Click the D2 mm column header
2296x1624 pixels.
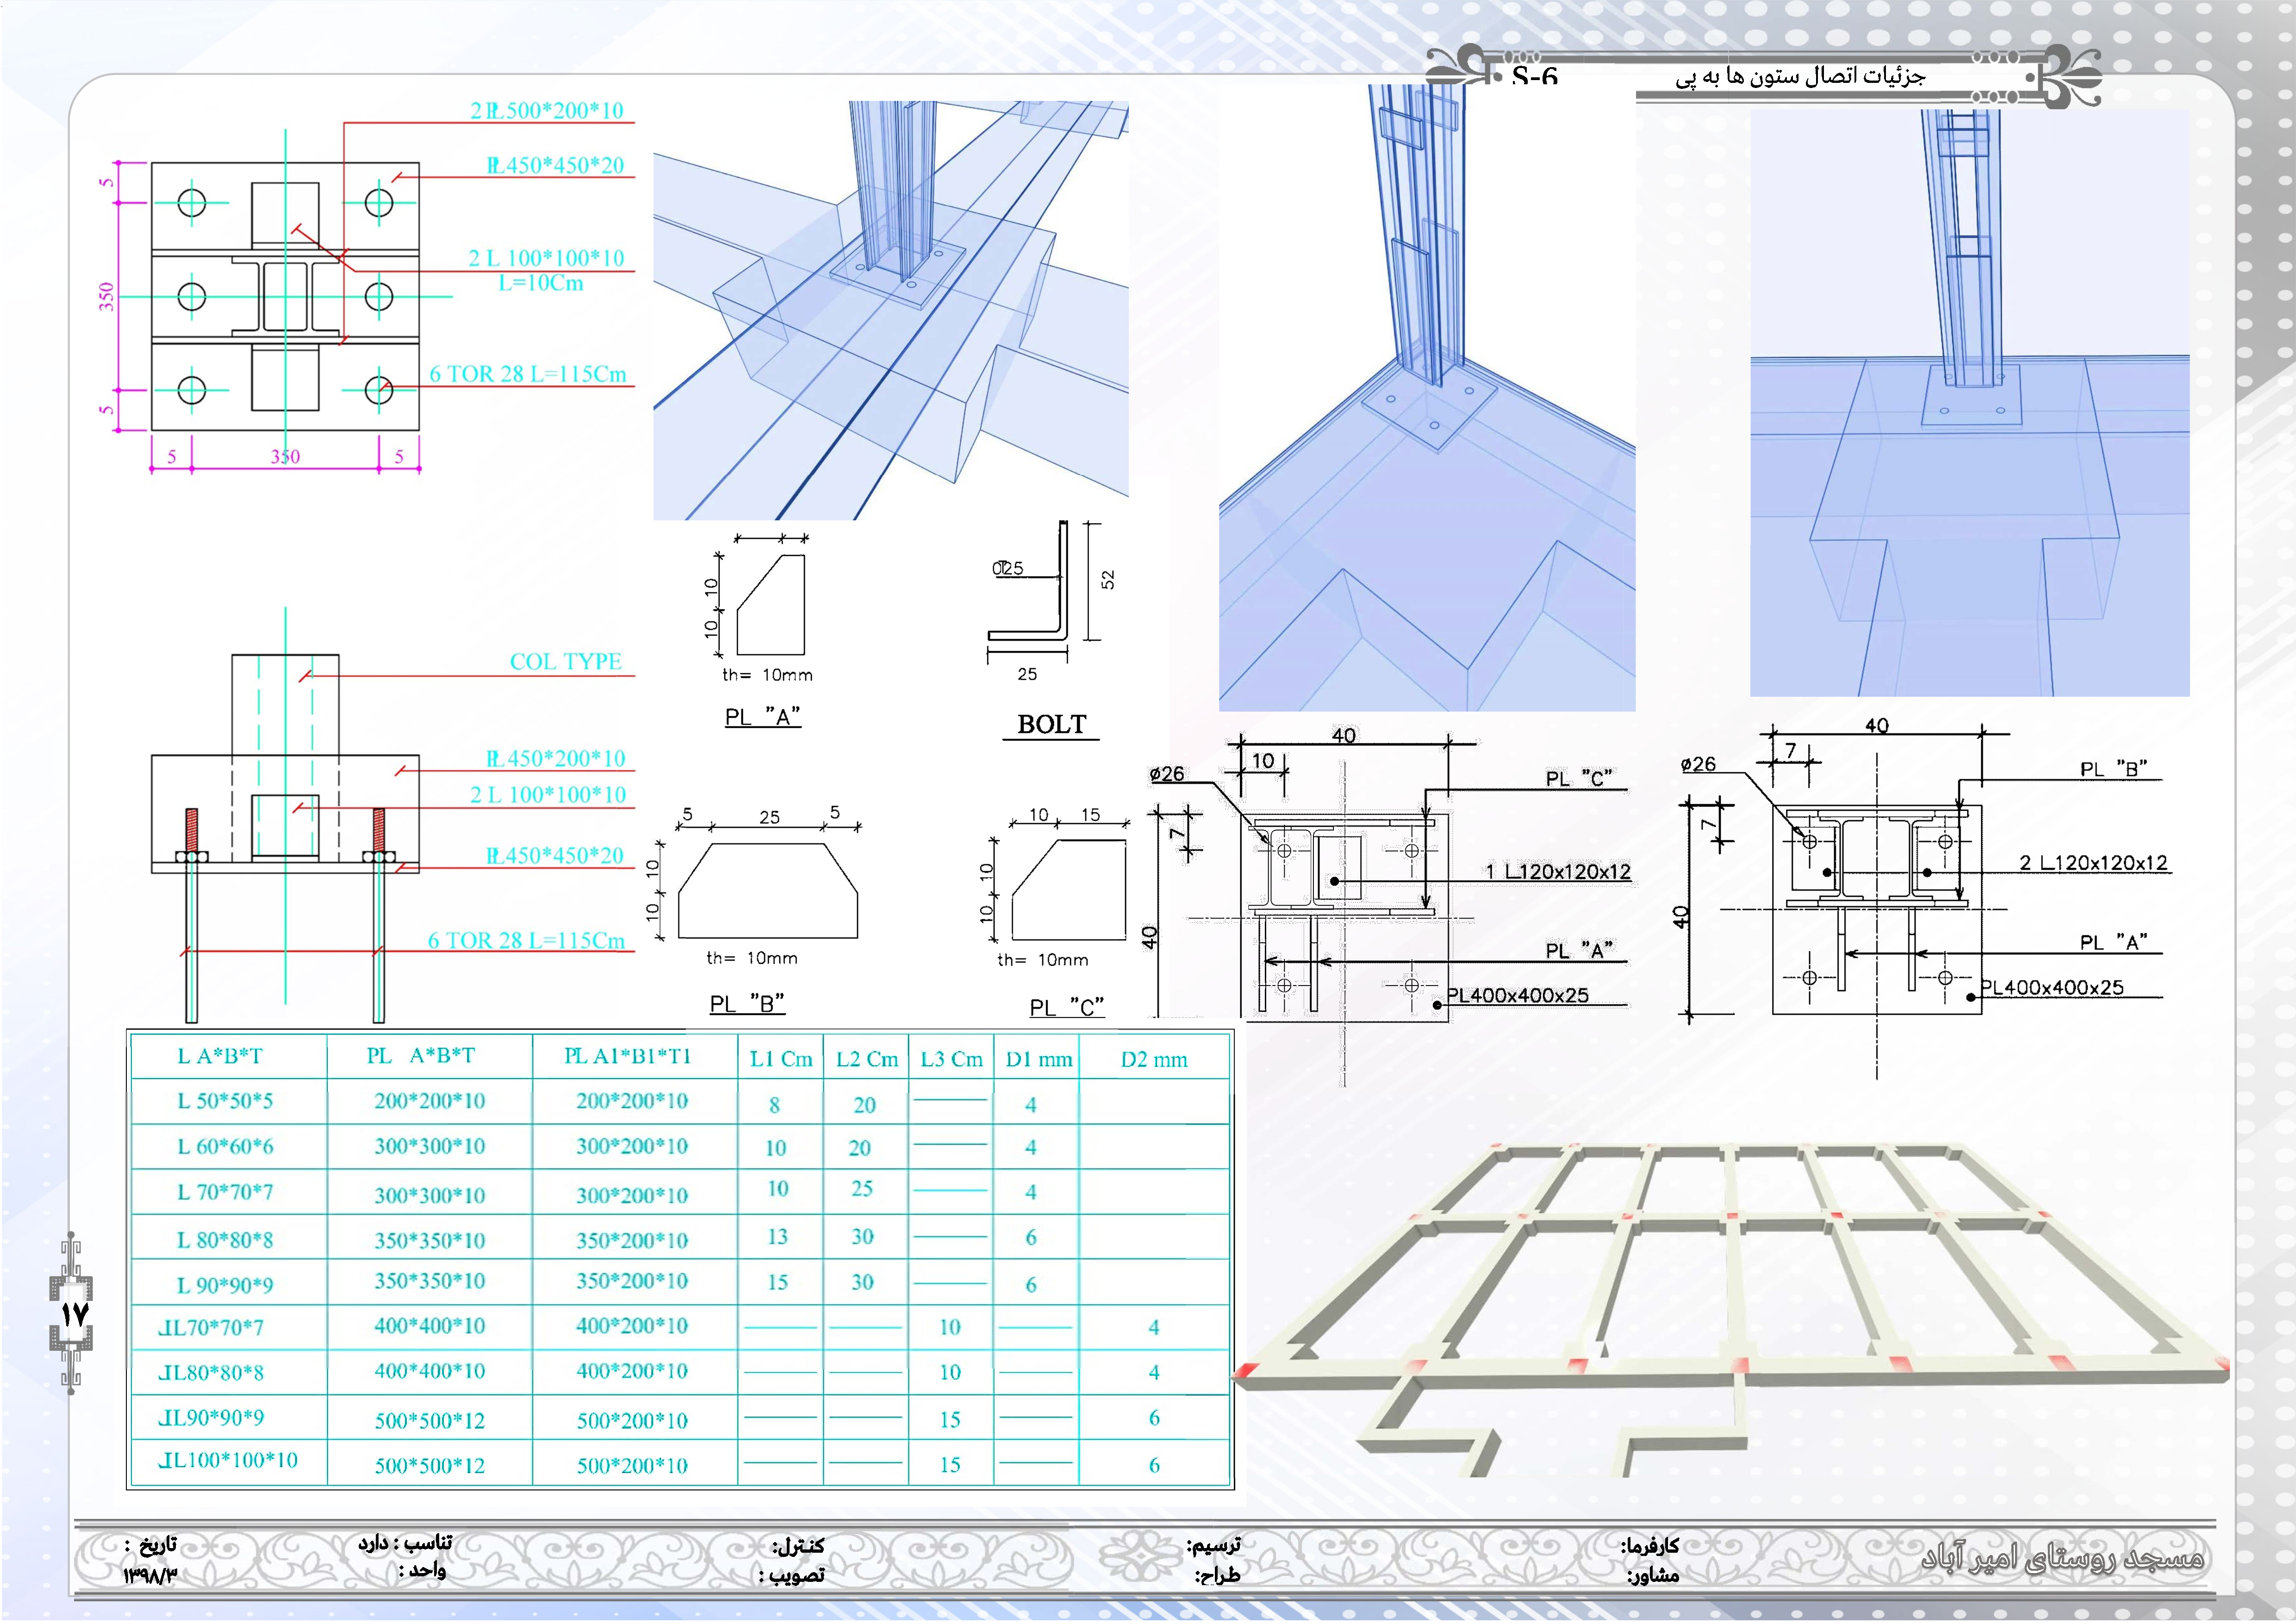1153,1060
